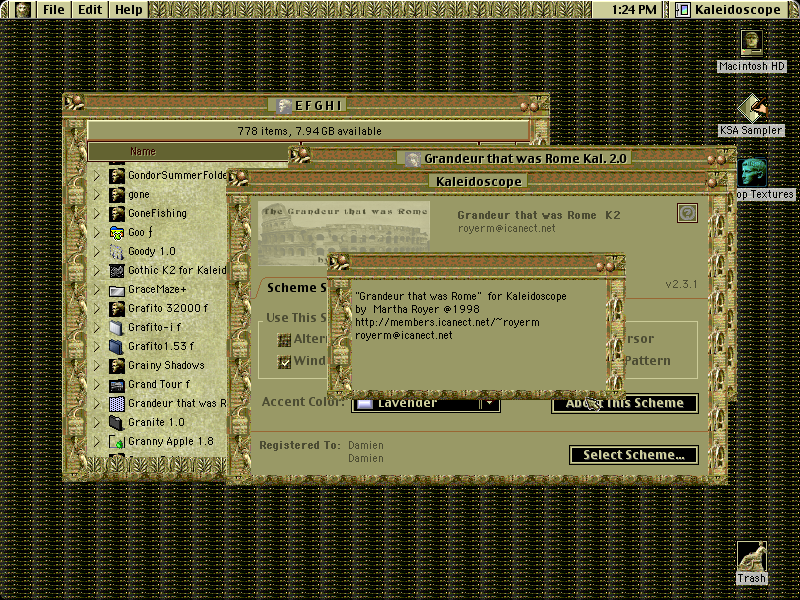This screenshot has width=800, height=600.
Task: Expand the GondorSummerFolder row
Action: [96, 176]
